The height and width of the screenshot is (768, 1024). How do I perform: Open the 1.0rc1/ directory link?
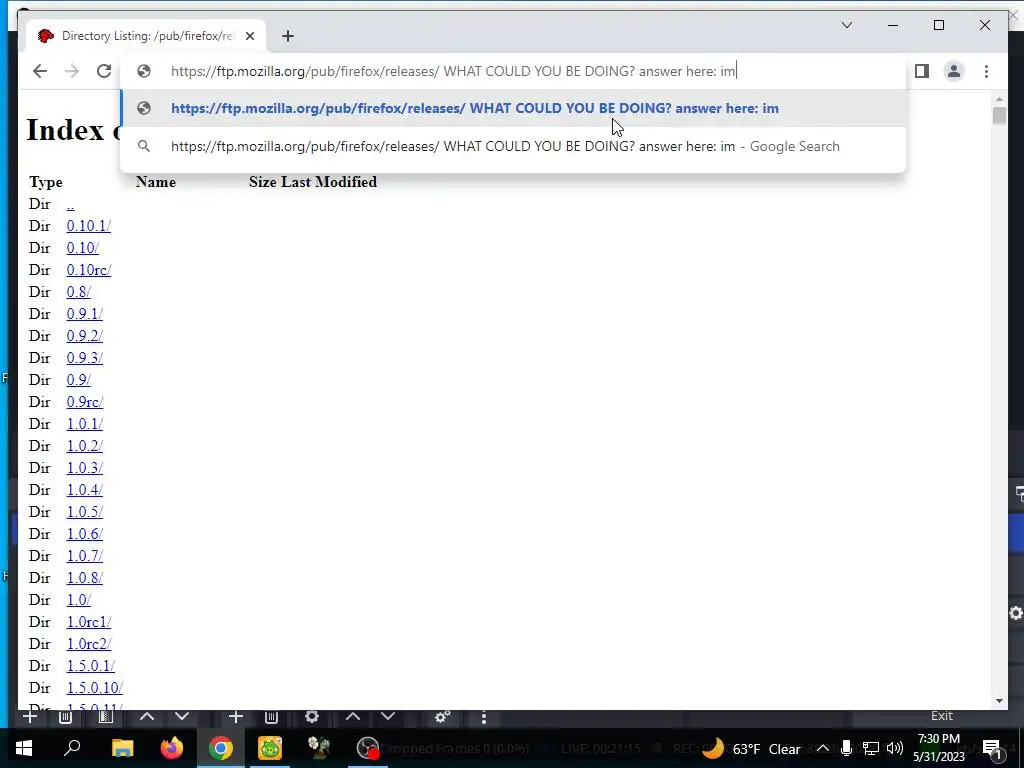(89, 622)
